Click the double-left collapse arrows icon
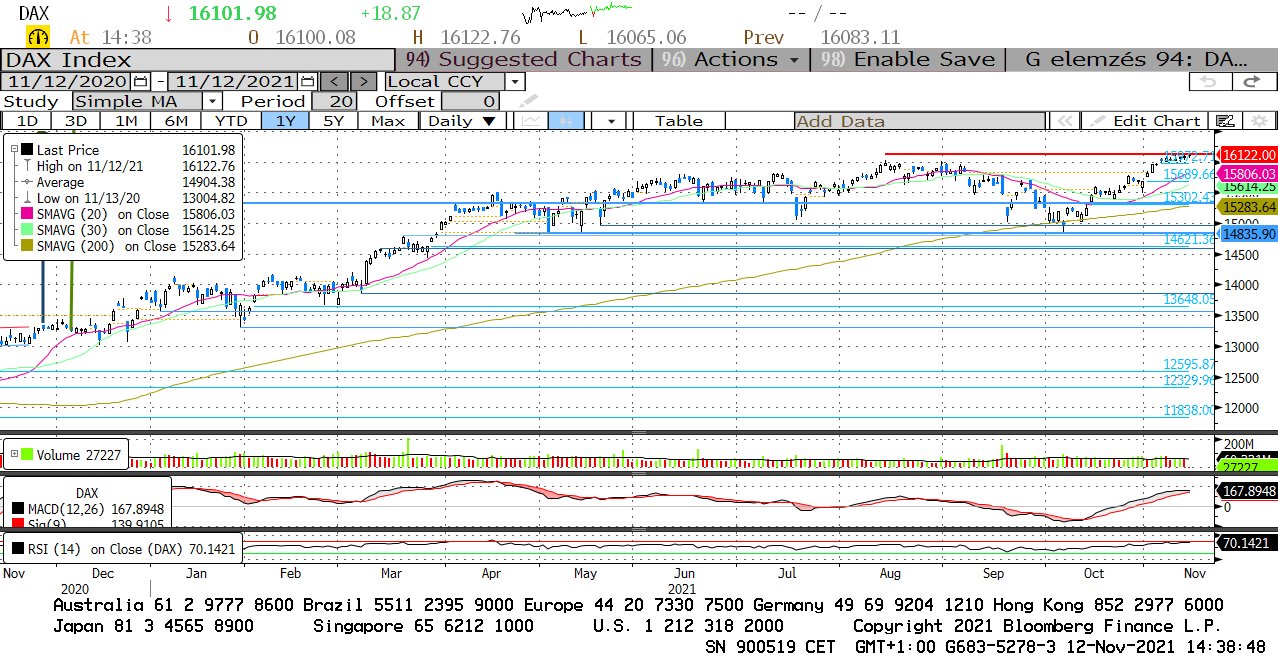The image size is (1278, 670). point(1065,121)
